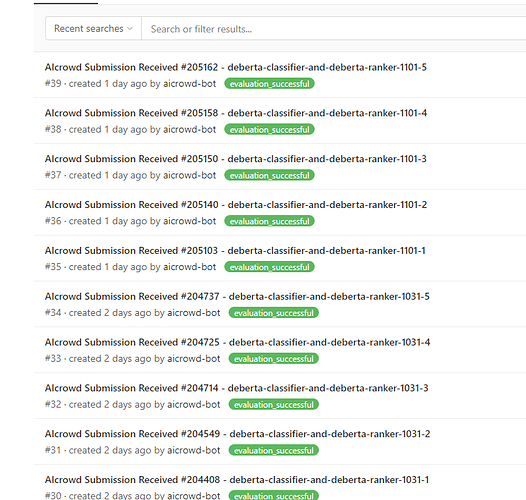Open issue for submission #204737
The width and height of the screenshot is (526, 500).
pyautogui.click(x=237, y=297)
